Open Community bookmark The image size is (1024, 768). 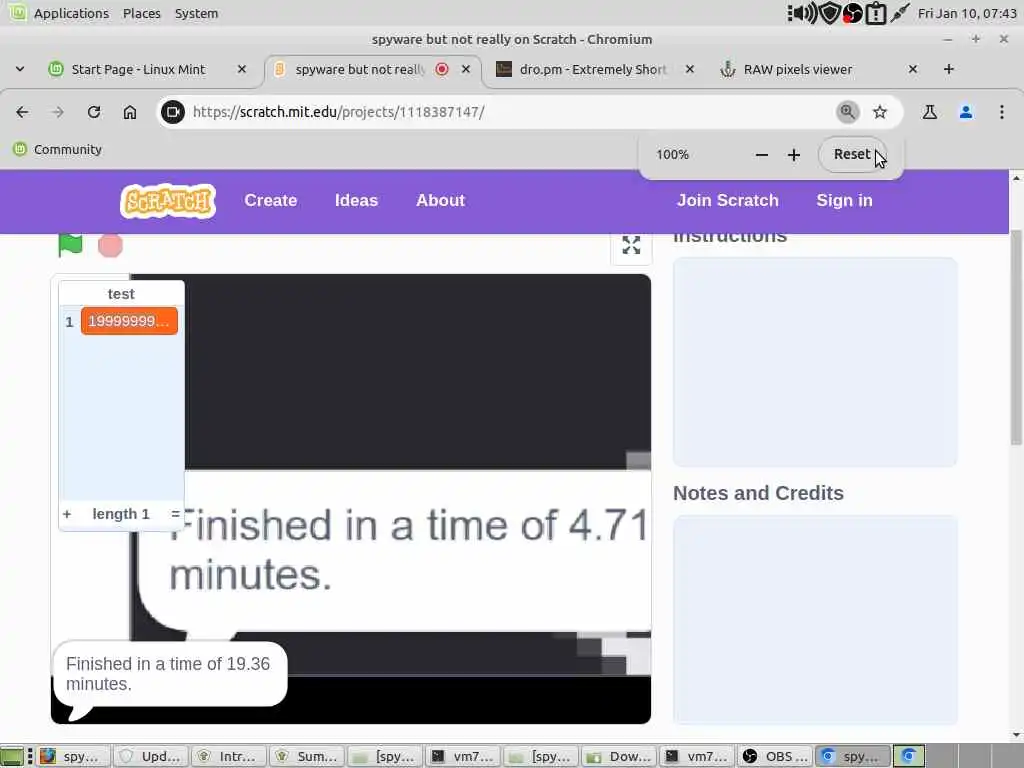[x=57, y=150]
